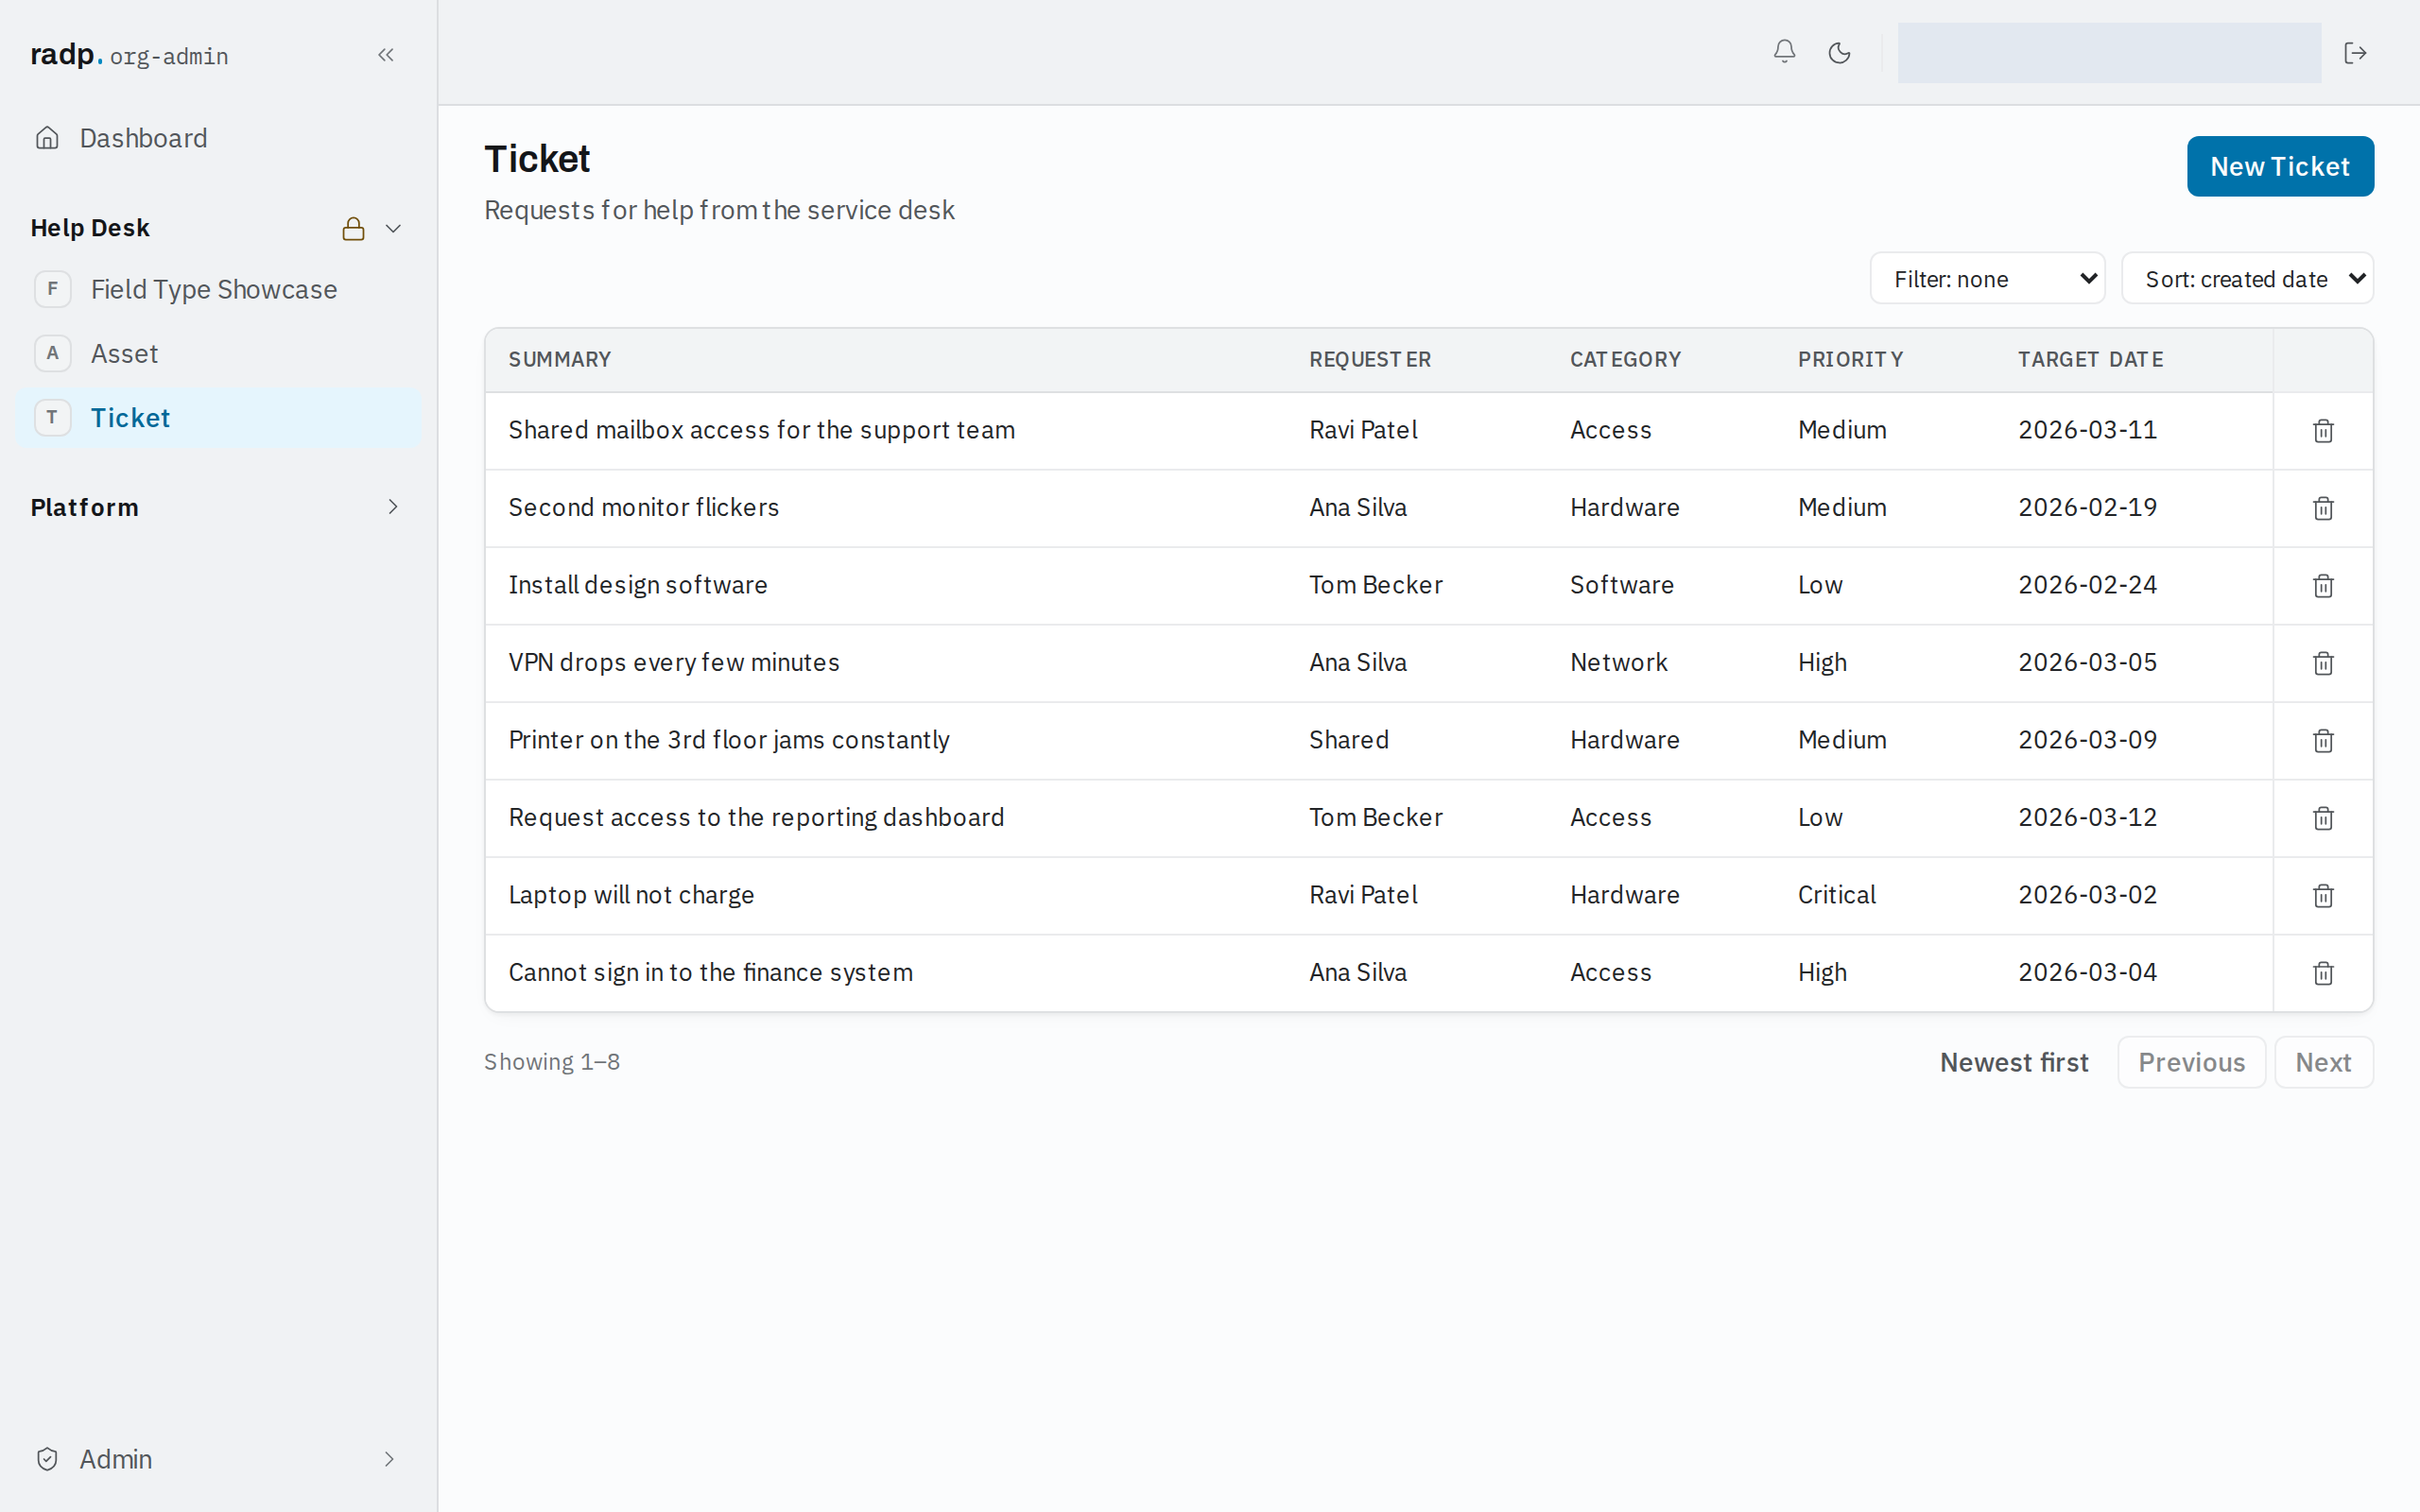This screenshot has height=1512, width=2420.
Task: Click the Next page button
Action: pos(2323,1062)
